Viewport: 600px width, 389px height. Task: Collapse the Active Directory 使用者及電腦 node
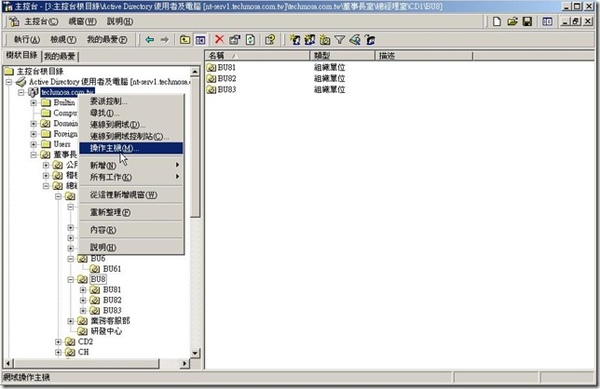[9, 82]
